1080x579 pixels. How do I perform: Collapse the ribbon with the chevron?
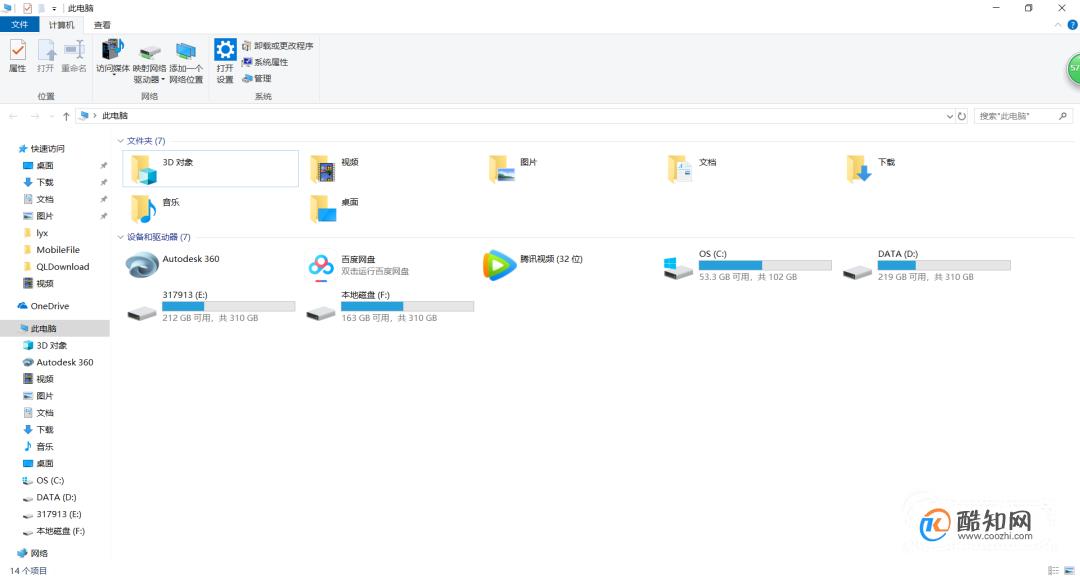(1058, 25)
